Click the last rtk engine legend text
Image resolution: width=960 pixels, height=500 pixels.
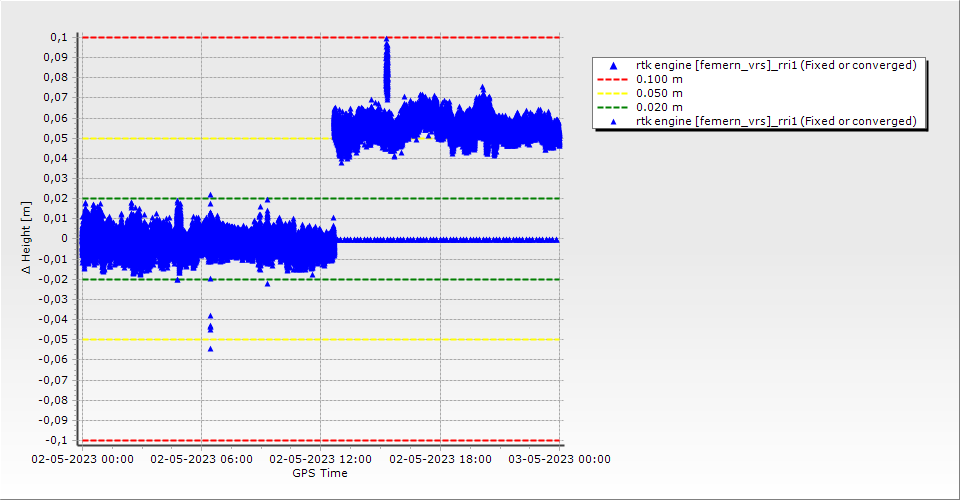pyautogui.click(x=776, y=121)
